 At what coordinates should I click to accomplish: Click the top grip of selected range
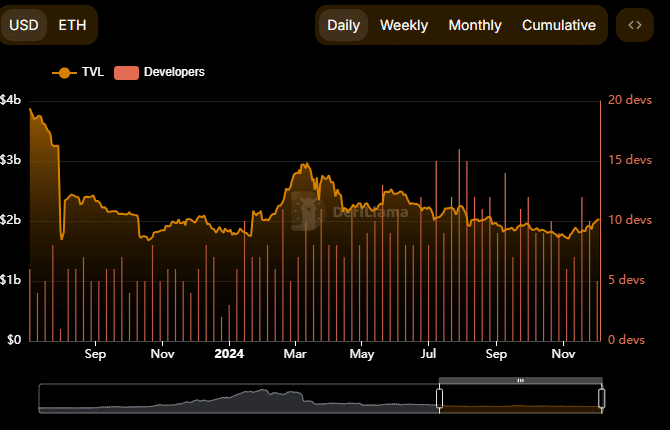click(x=520, y=381)
